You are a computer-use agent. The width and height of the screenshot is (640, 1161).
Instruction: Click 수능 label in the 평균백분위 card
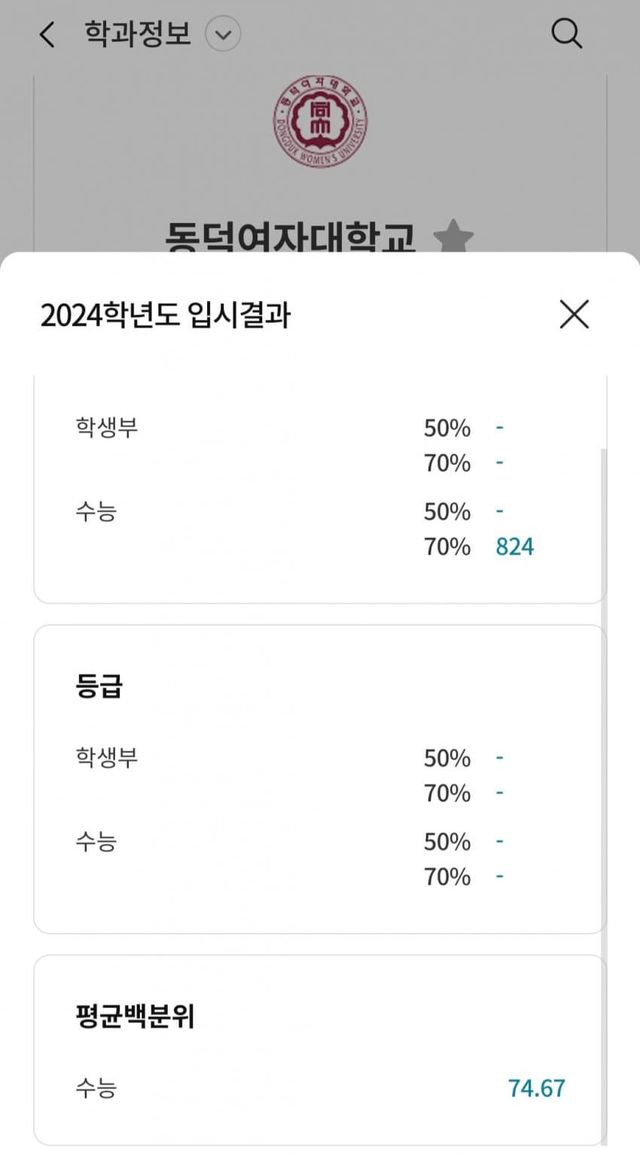pyautogui.click(x=95, y=1088)
